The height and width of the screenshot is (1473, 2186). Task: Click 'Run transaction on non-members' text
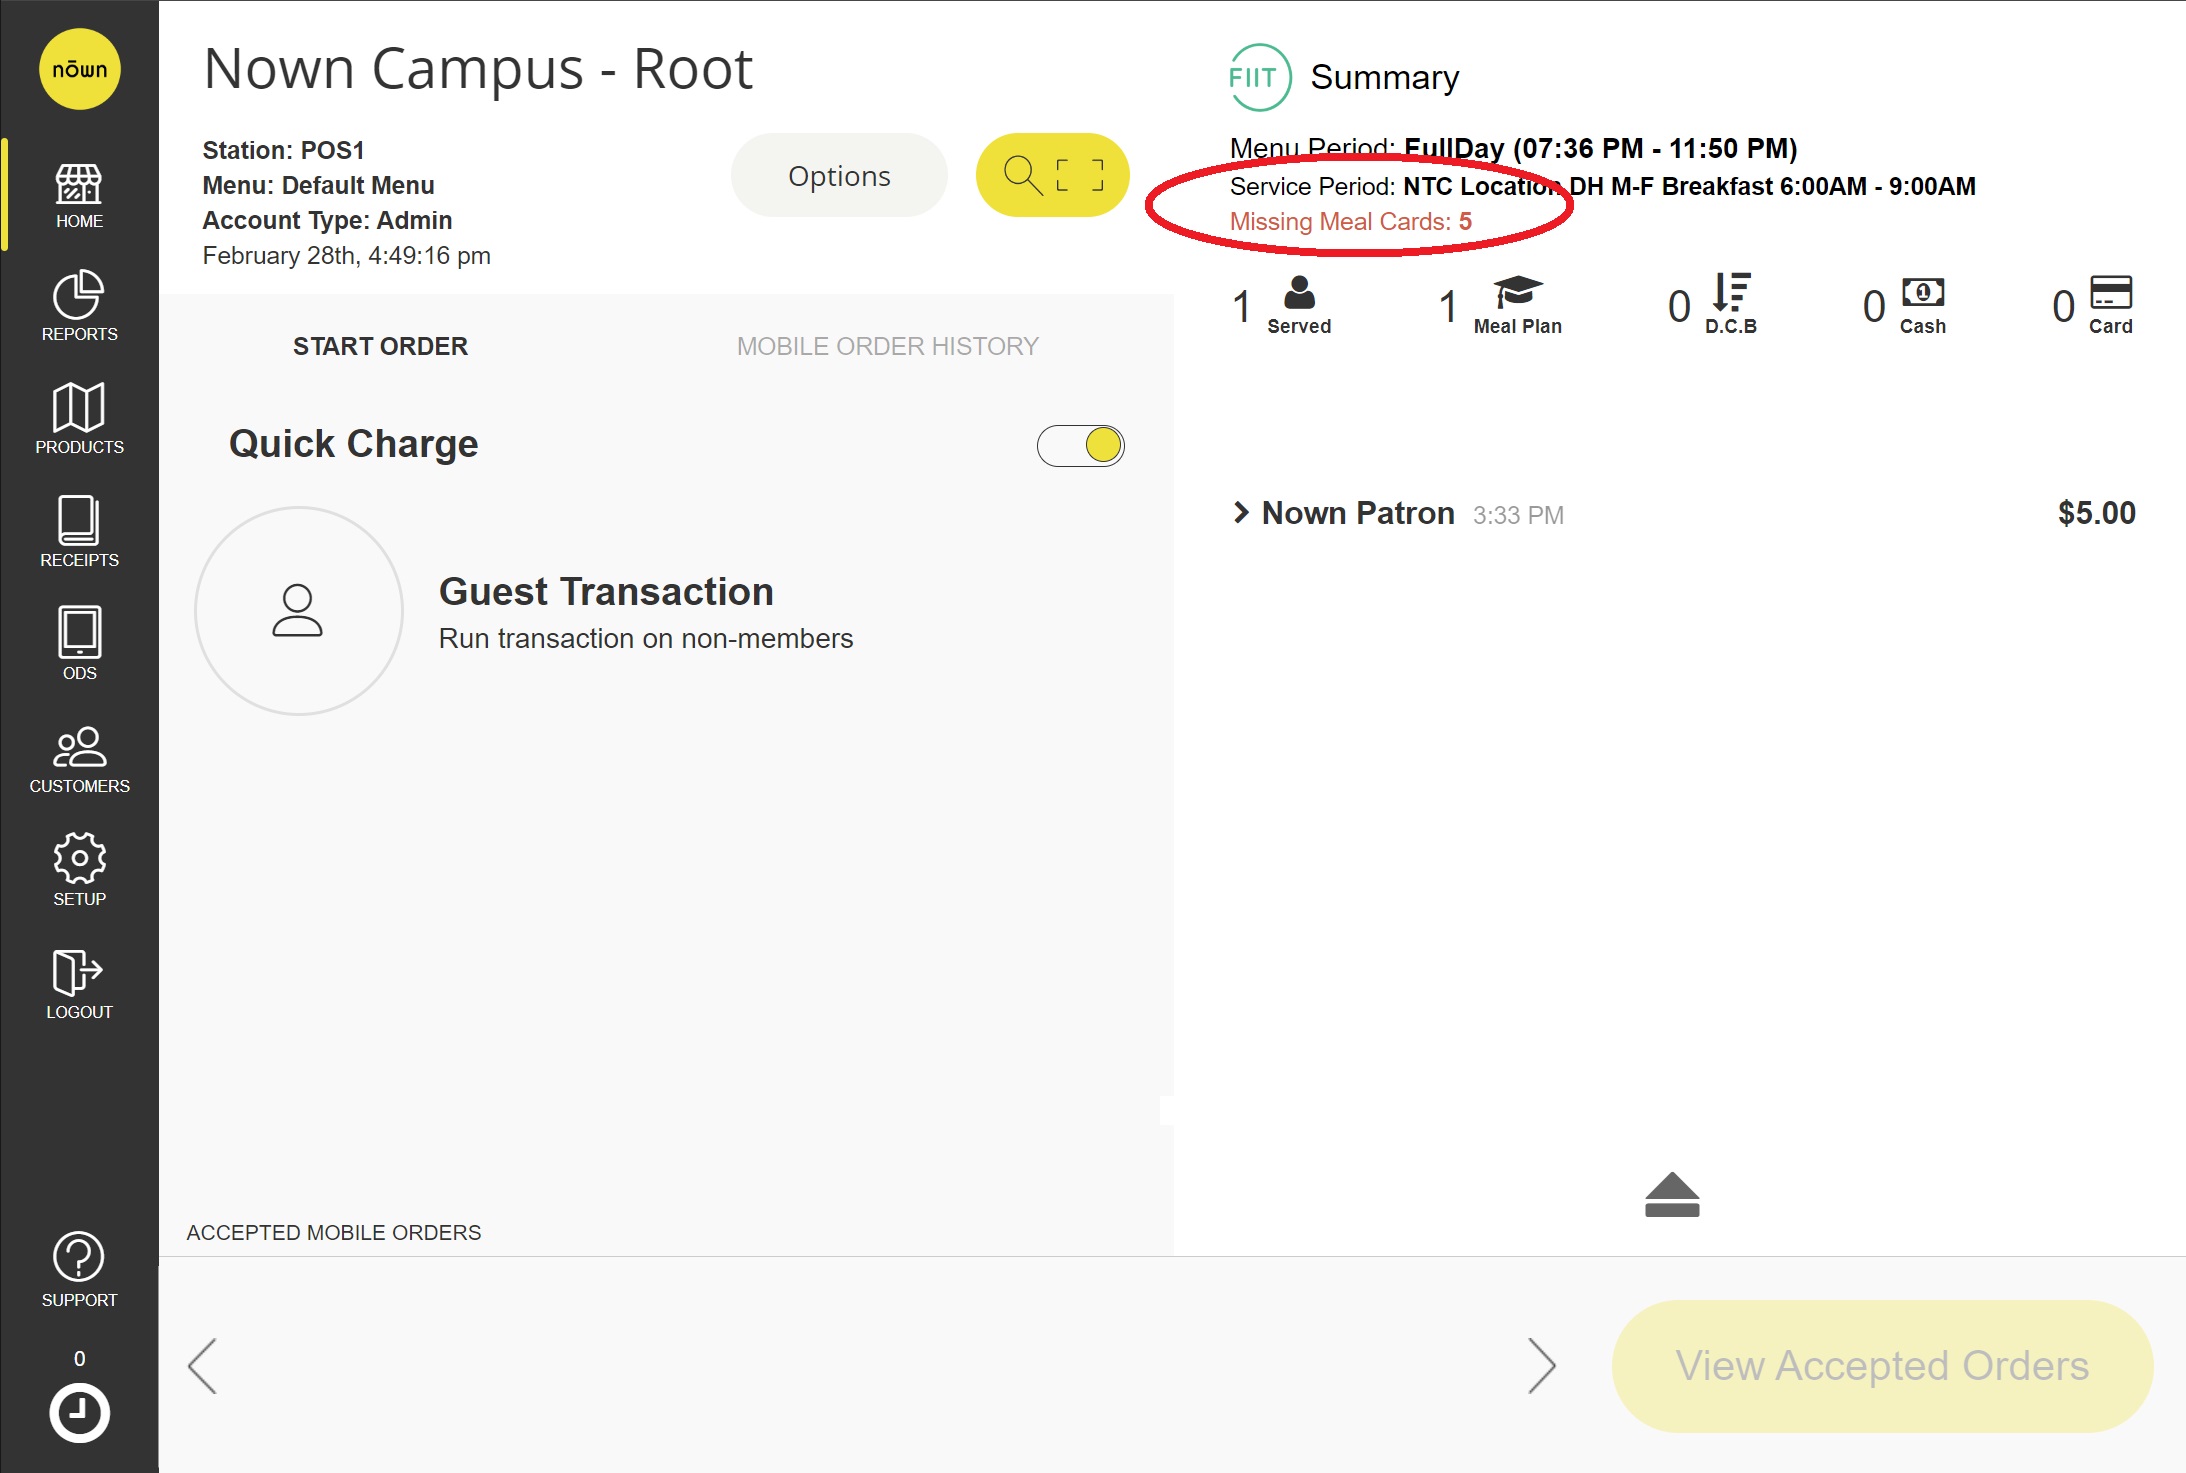pos(645,638)
